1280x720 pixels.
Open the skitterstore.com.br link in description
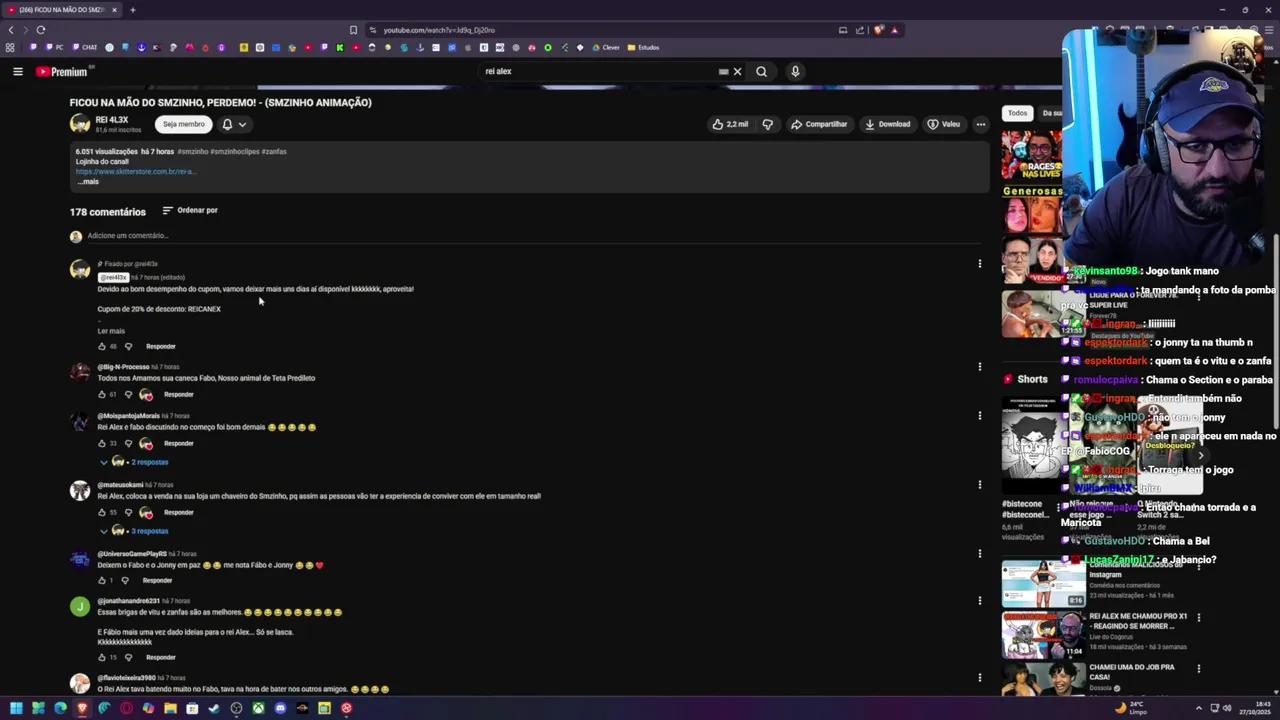tap(135, 171)
